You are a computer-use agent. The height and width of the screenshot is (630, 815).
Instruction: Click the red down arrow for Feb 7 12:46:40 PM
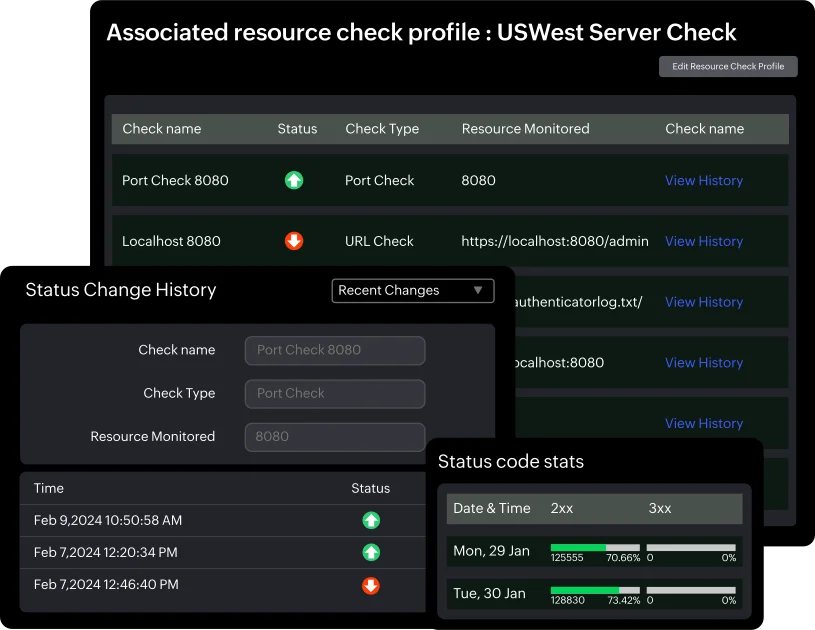371,586
